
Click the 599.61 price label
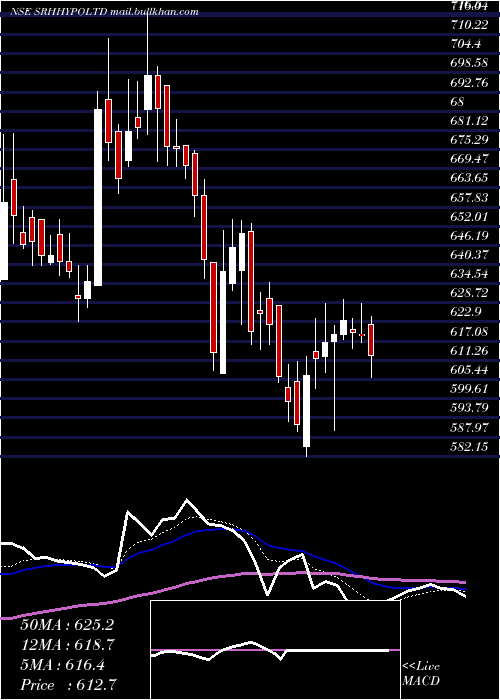(x=470, y=388)
